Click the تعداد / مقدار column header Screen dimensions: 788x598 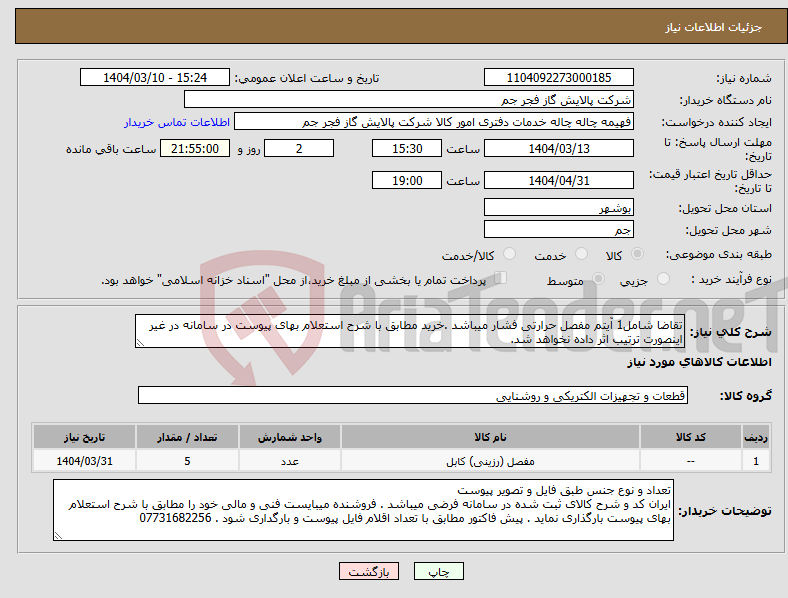[187, 437]
